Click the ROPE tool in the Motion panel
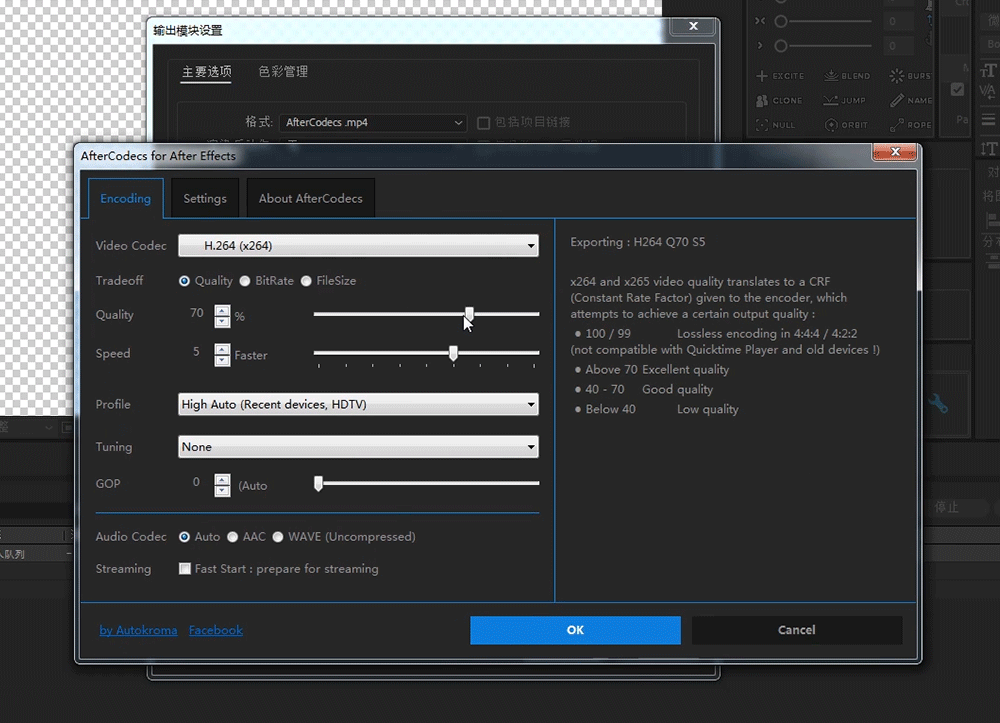The image size is (1000, 723). 911,124
